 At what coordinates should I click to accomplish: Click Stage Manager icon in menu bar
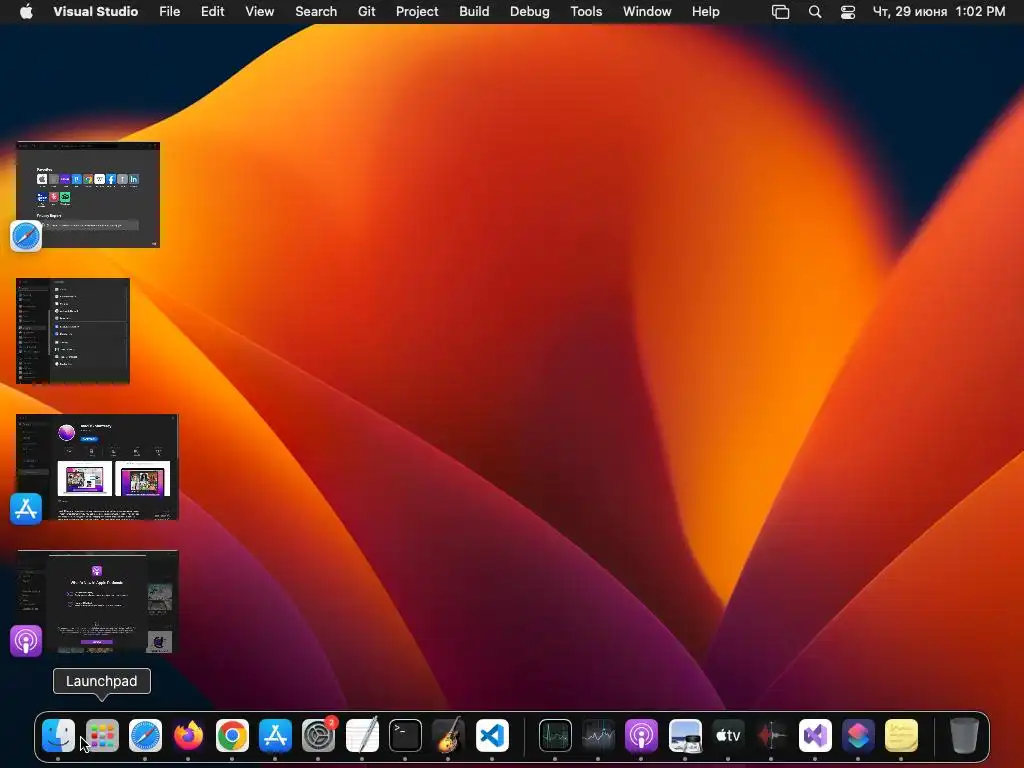coord(780,12)
